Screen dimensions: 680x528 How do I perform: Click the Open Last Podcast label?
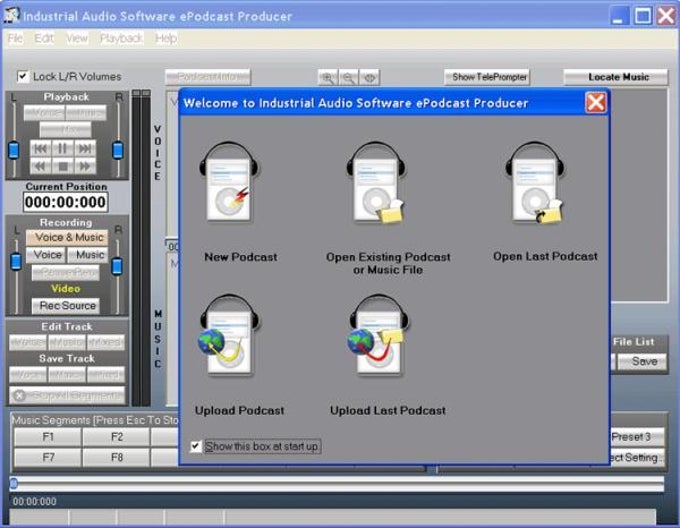tap(545, 257)
